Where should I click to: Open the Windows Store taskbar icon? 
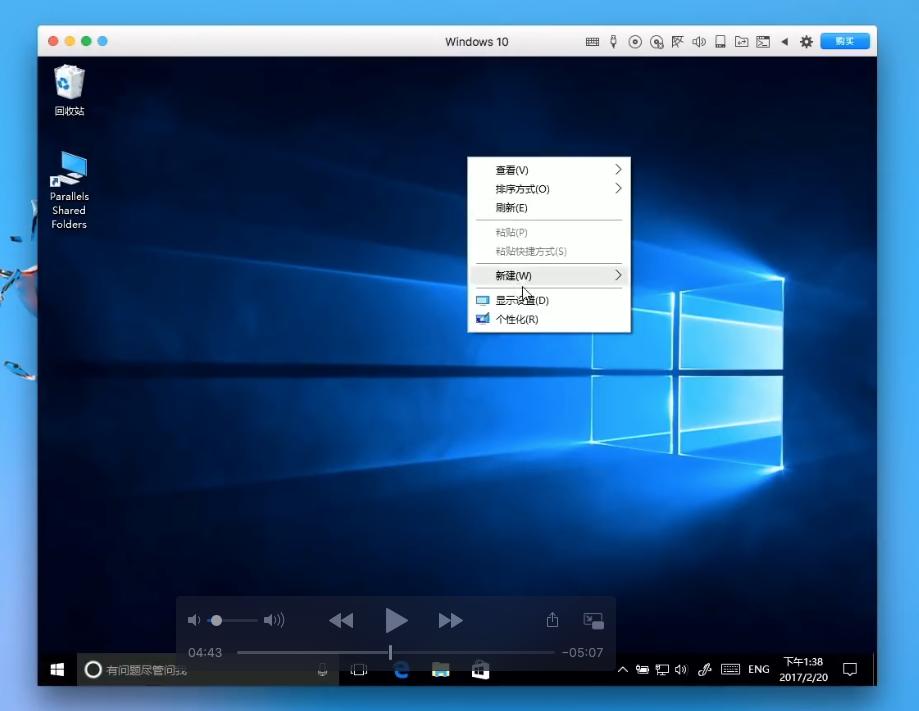481,669
